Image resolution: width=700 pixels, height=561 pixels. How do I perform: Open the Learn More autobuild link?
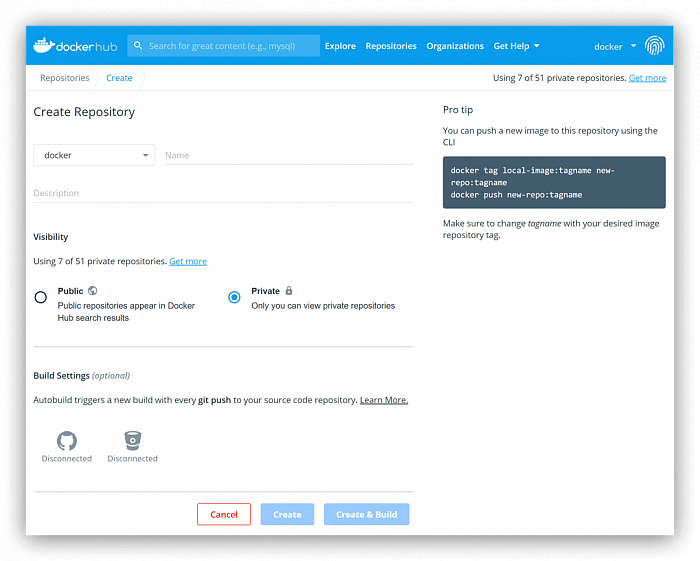coord(384,400)
